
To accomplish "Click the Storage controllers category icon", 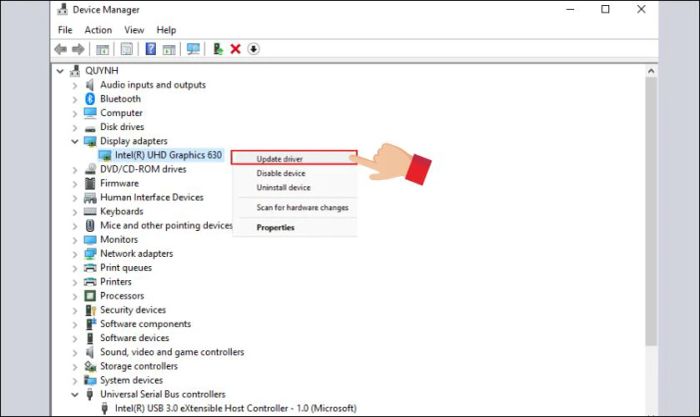I will tap(90, 366).
